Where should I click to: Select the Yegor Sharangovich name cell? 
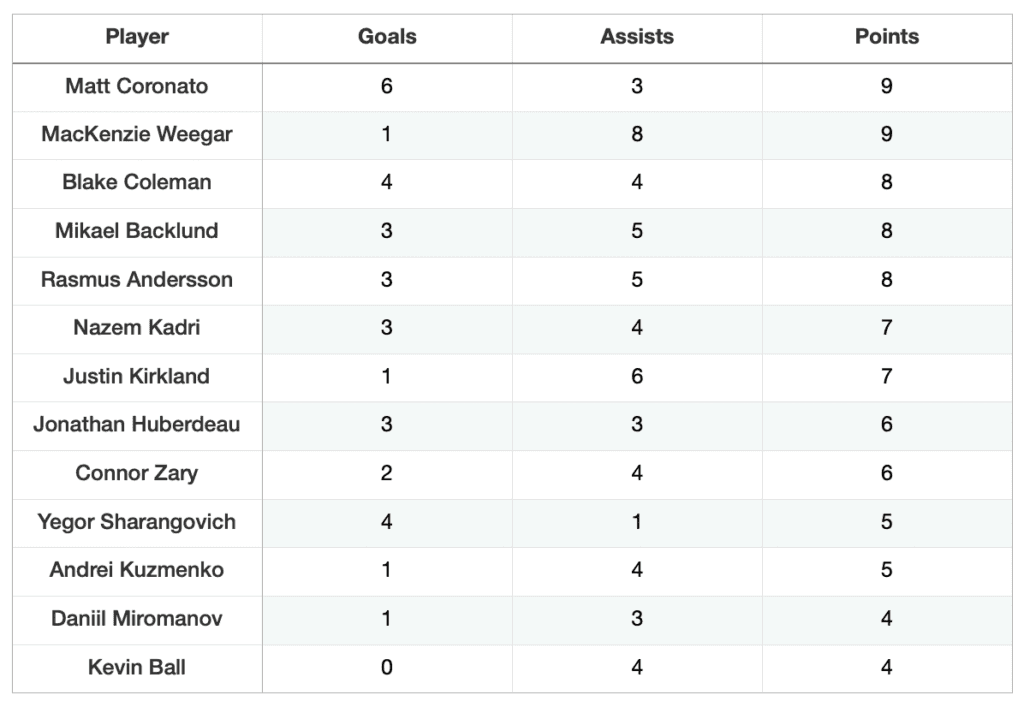pyautogui.click(x=137, y=521)
